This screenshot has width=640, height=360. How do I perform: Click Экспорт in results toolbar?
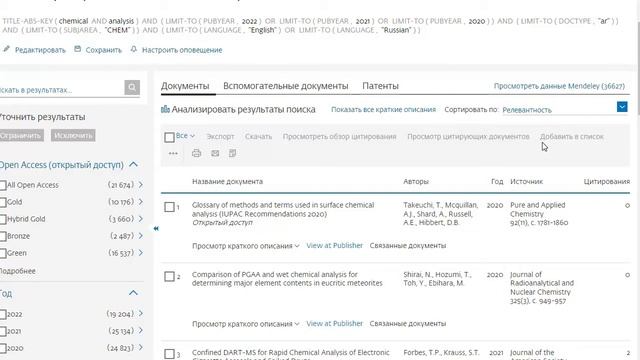click(220, 136)
